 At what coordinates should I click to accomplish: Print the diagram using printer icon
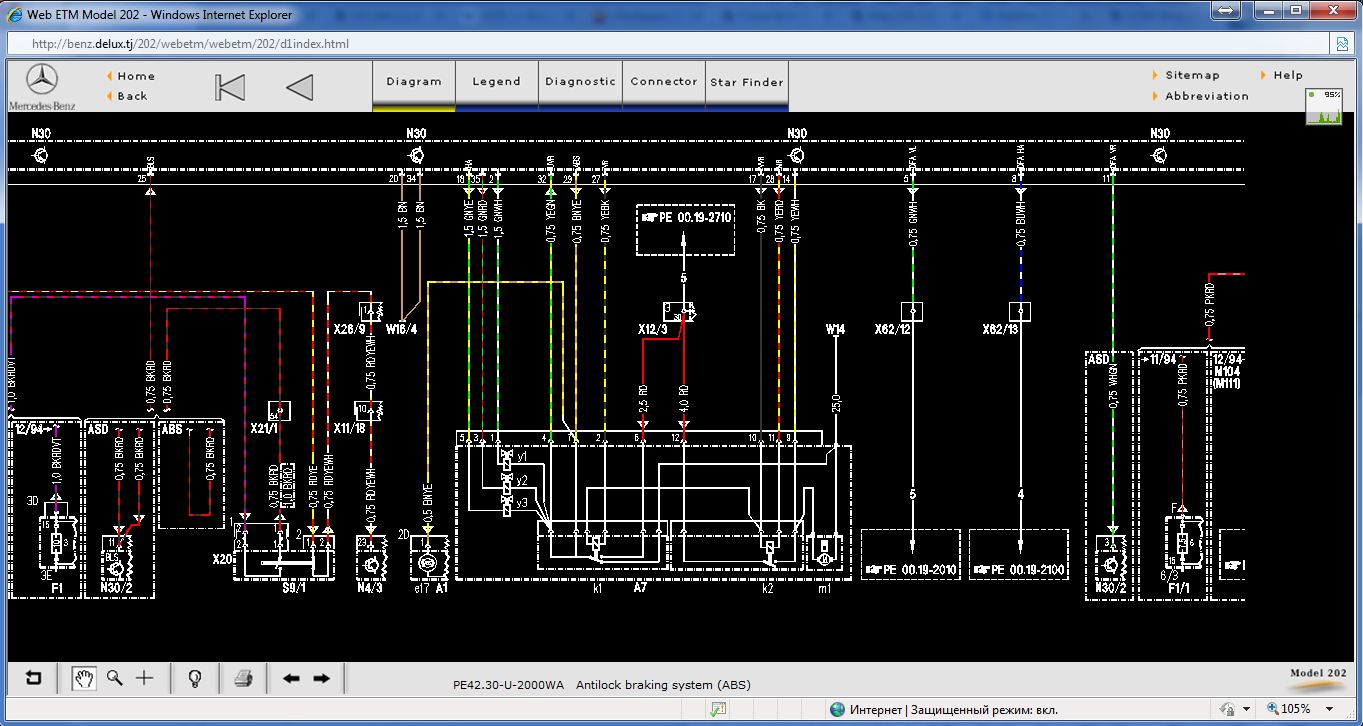(x=243, y=679)
